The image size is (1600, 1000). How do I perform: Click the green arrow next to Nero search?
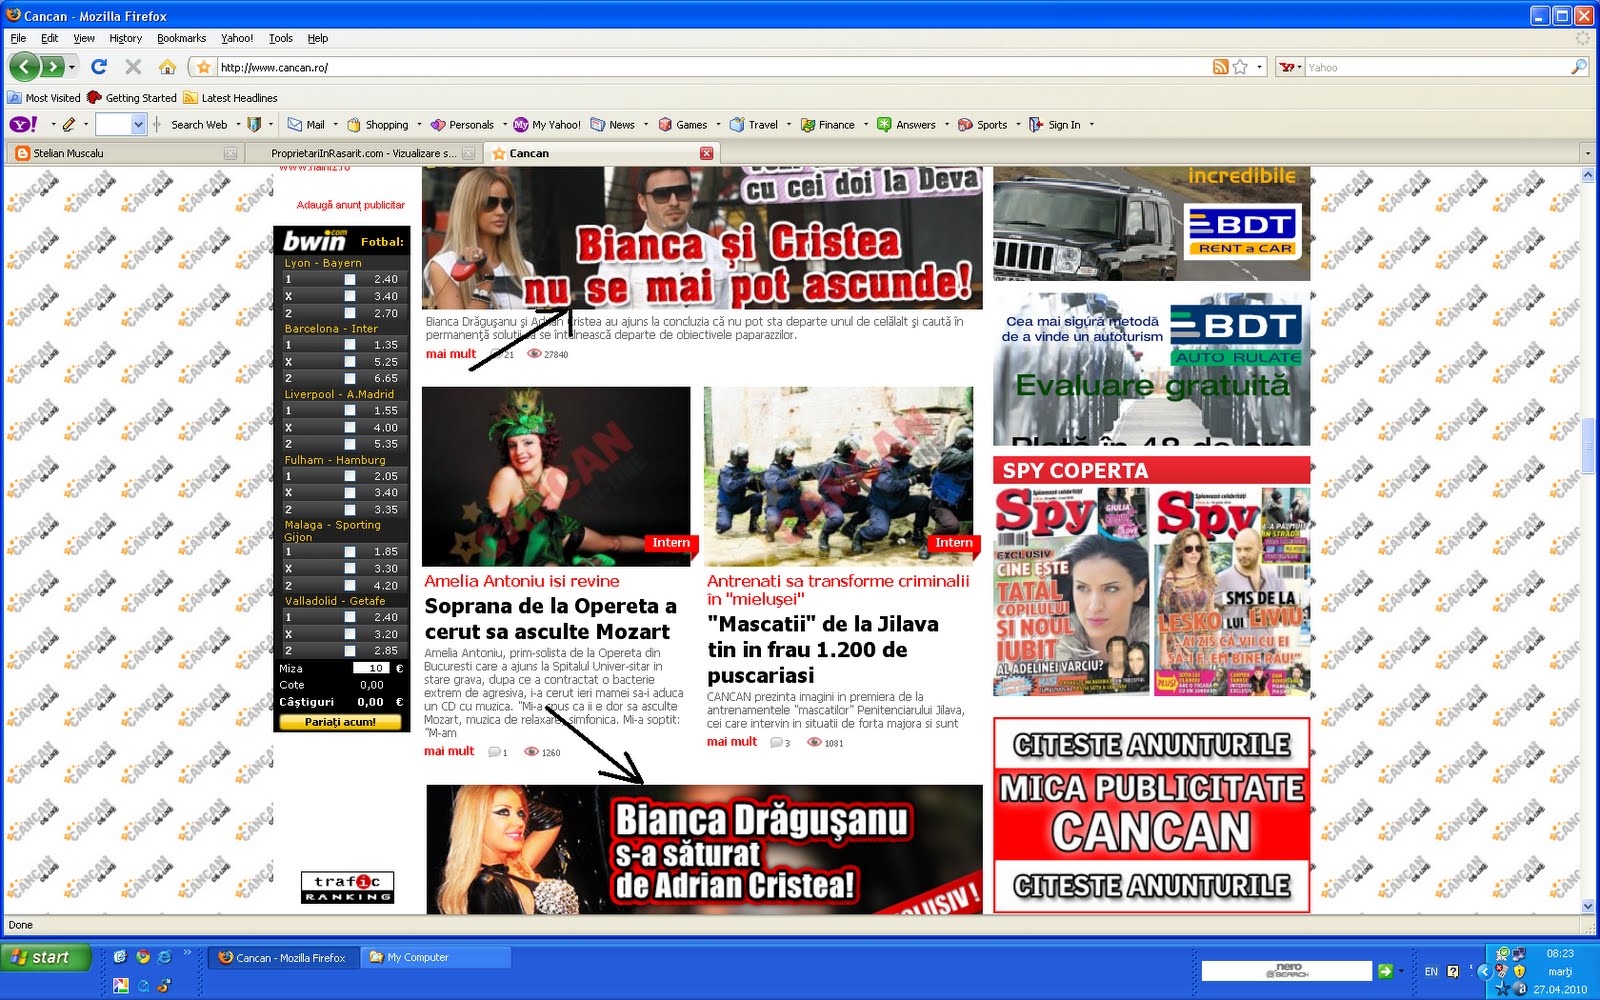[1385, 970]
